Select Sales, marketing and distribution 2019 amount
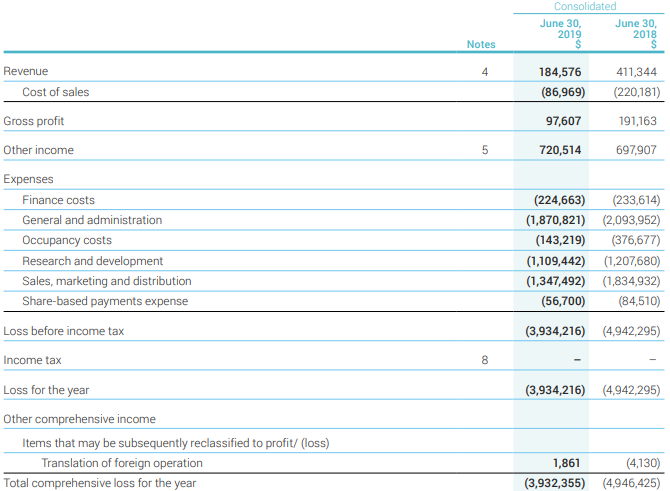This screenshot has height=491, width=670. (555, 281)
